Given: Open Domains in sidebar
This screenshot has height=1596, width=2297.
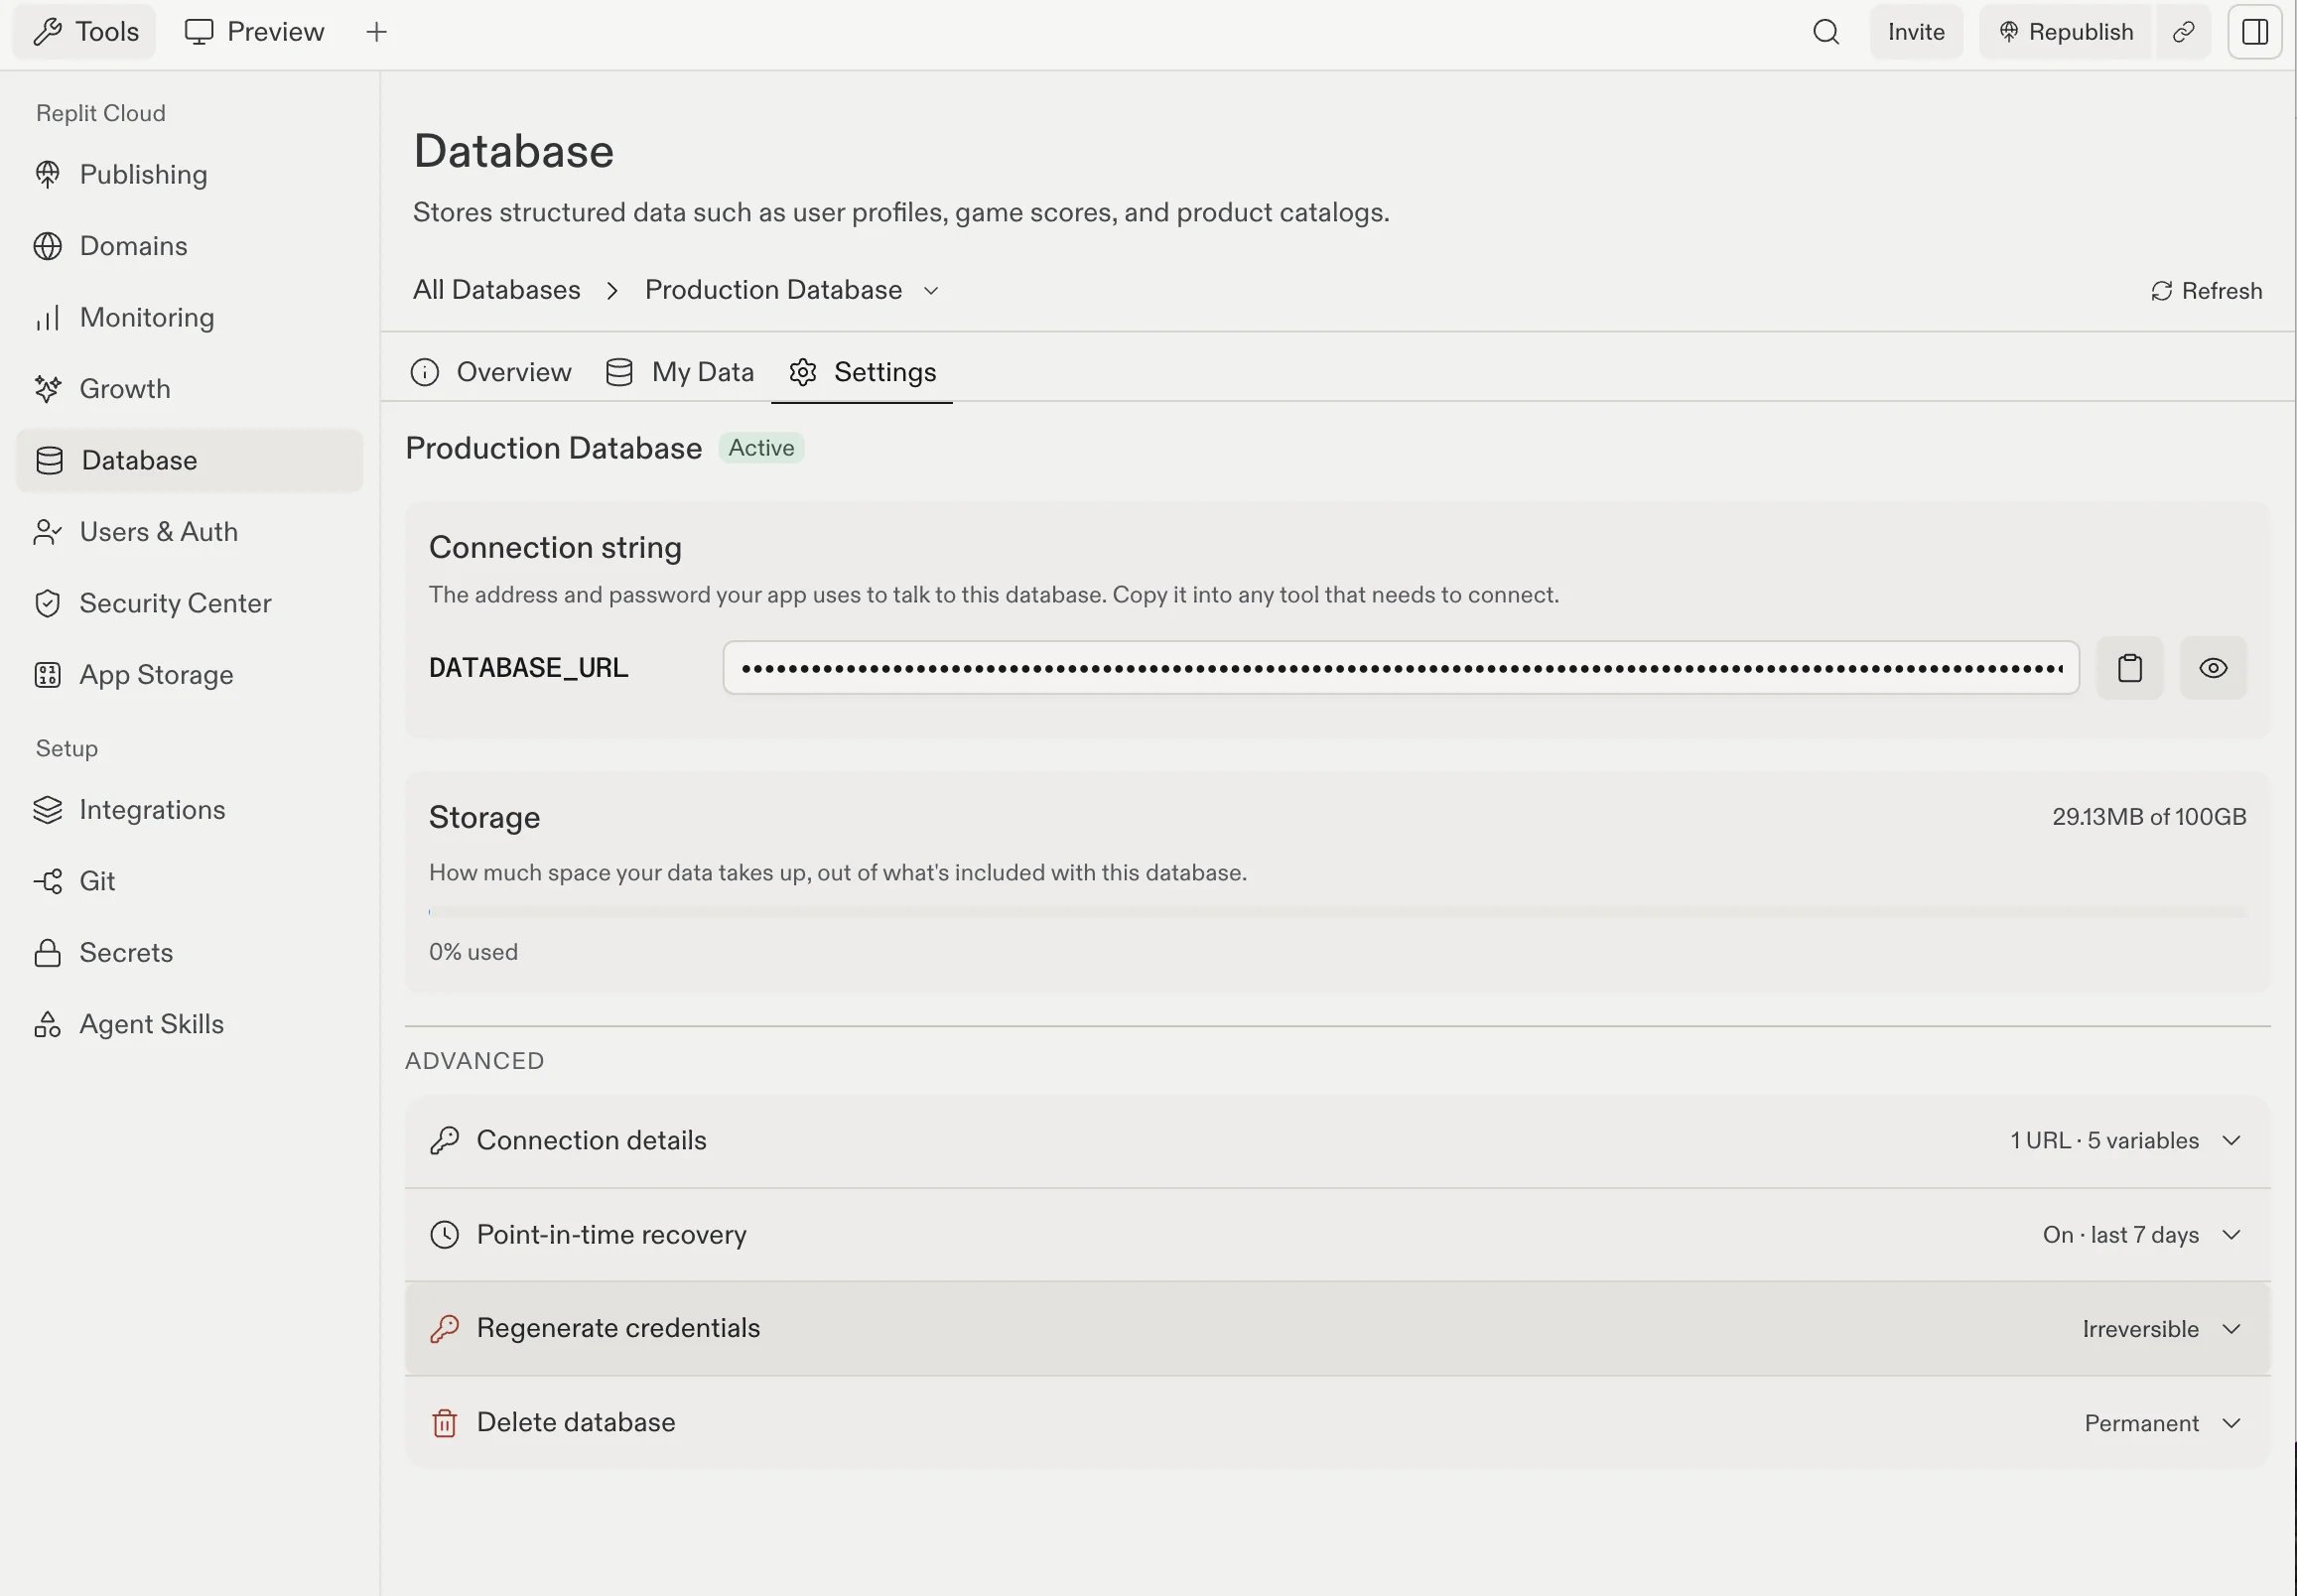Looking at the screenshot, I should coord(189,246).
